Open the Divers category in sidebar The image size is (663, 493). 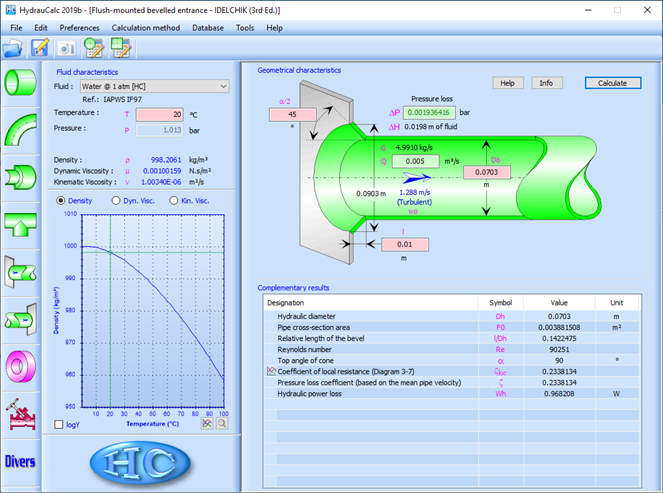[x=20, y=461]
